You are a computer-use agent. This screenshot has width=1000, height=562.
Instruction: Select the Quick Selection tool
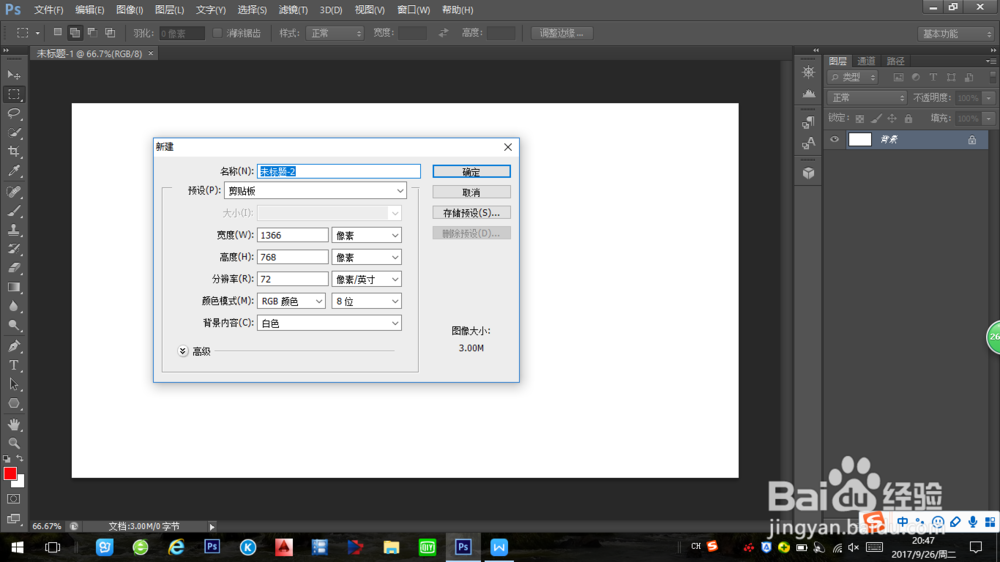tap(13, 133)
